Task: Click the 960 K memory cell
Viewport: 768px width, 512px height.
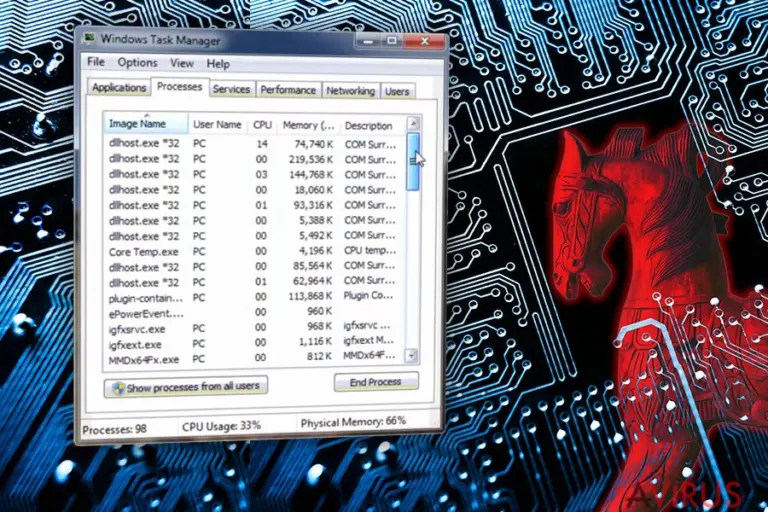Action: [319, 311]
